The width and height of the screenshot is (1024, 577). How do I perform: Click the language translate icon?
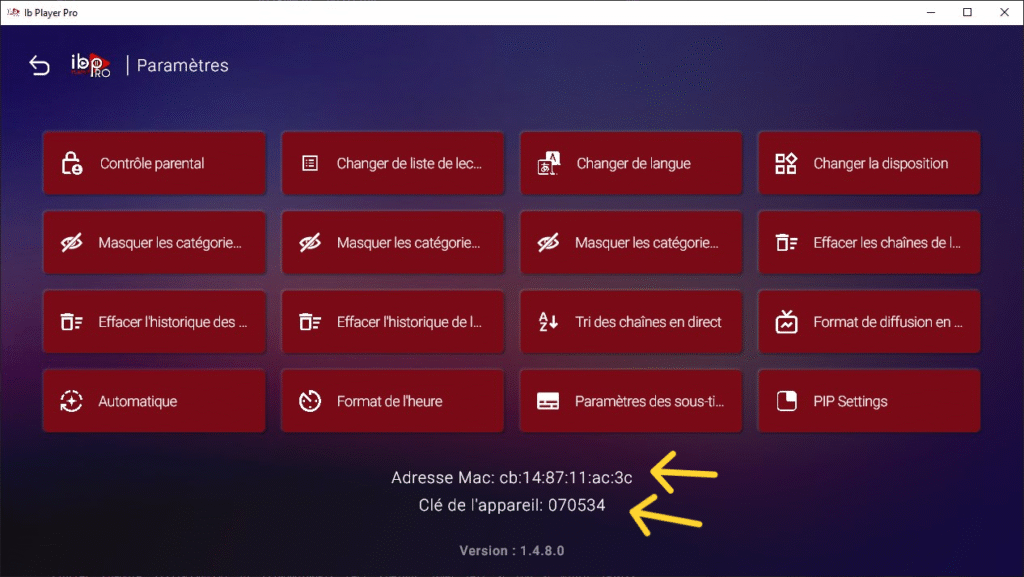(x=549, y=163)
